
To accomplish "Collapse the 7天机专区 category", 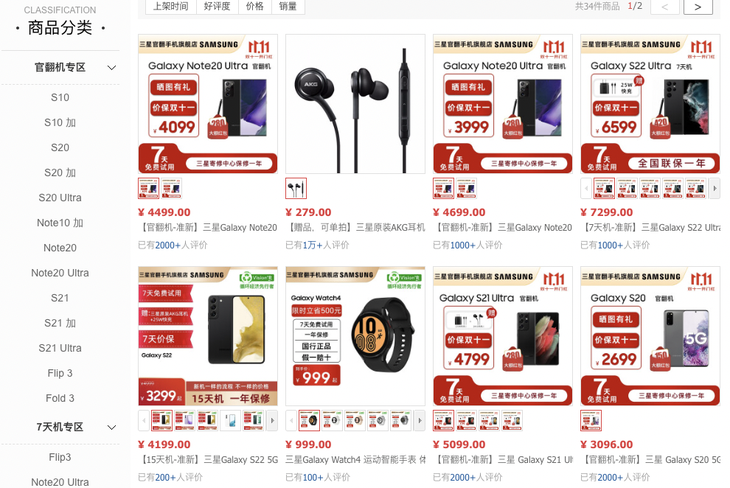I will click(112, 427).
